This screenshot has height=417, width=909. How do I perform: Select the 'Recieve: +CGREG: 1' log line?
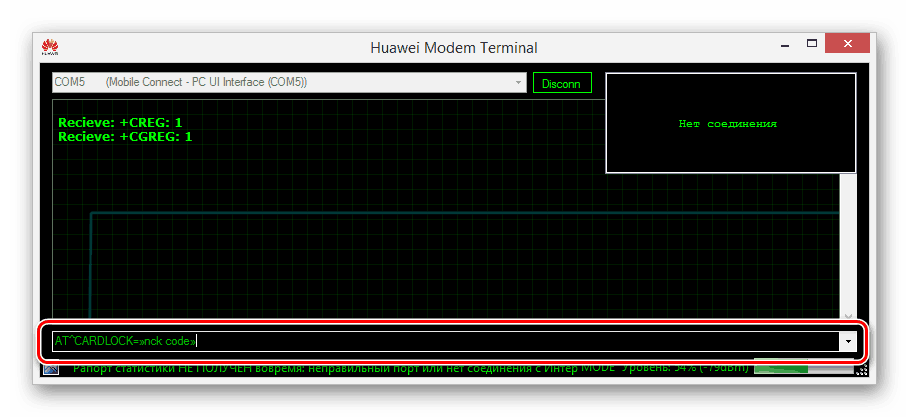click(125, 137)
